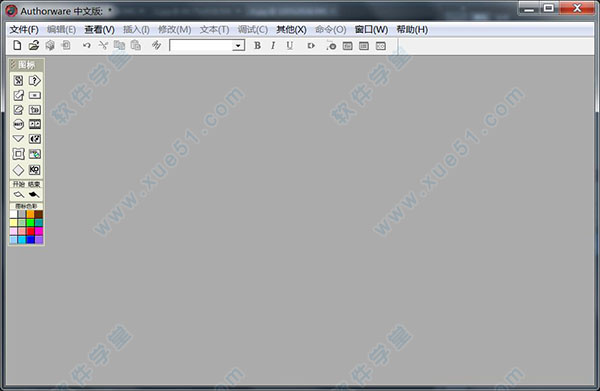The image size is (600, 391).
Task: Pick the teal icon color swatch
Action: click(x=39, y=223)
